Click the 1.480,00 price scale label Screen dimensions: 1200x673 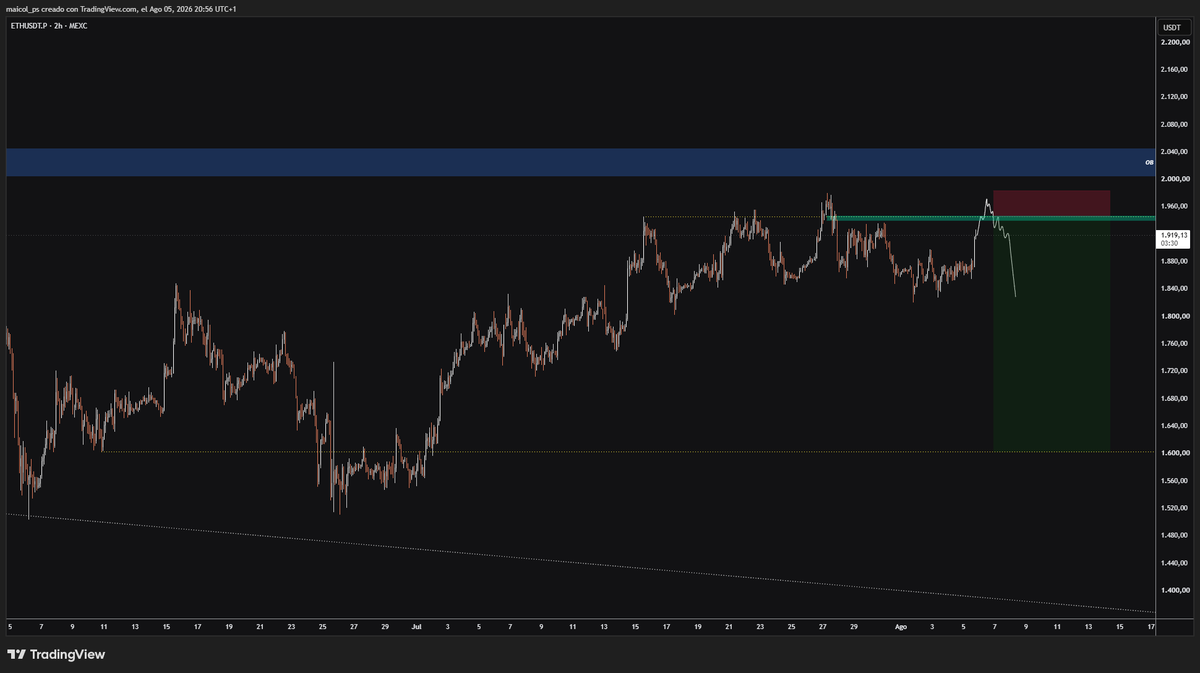tap(1174, 536)
